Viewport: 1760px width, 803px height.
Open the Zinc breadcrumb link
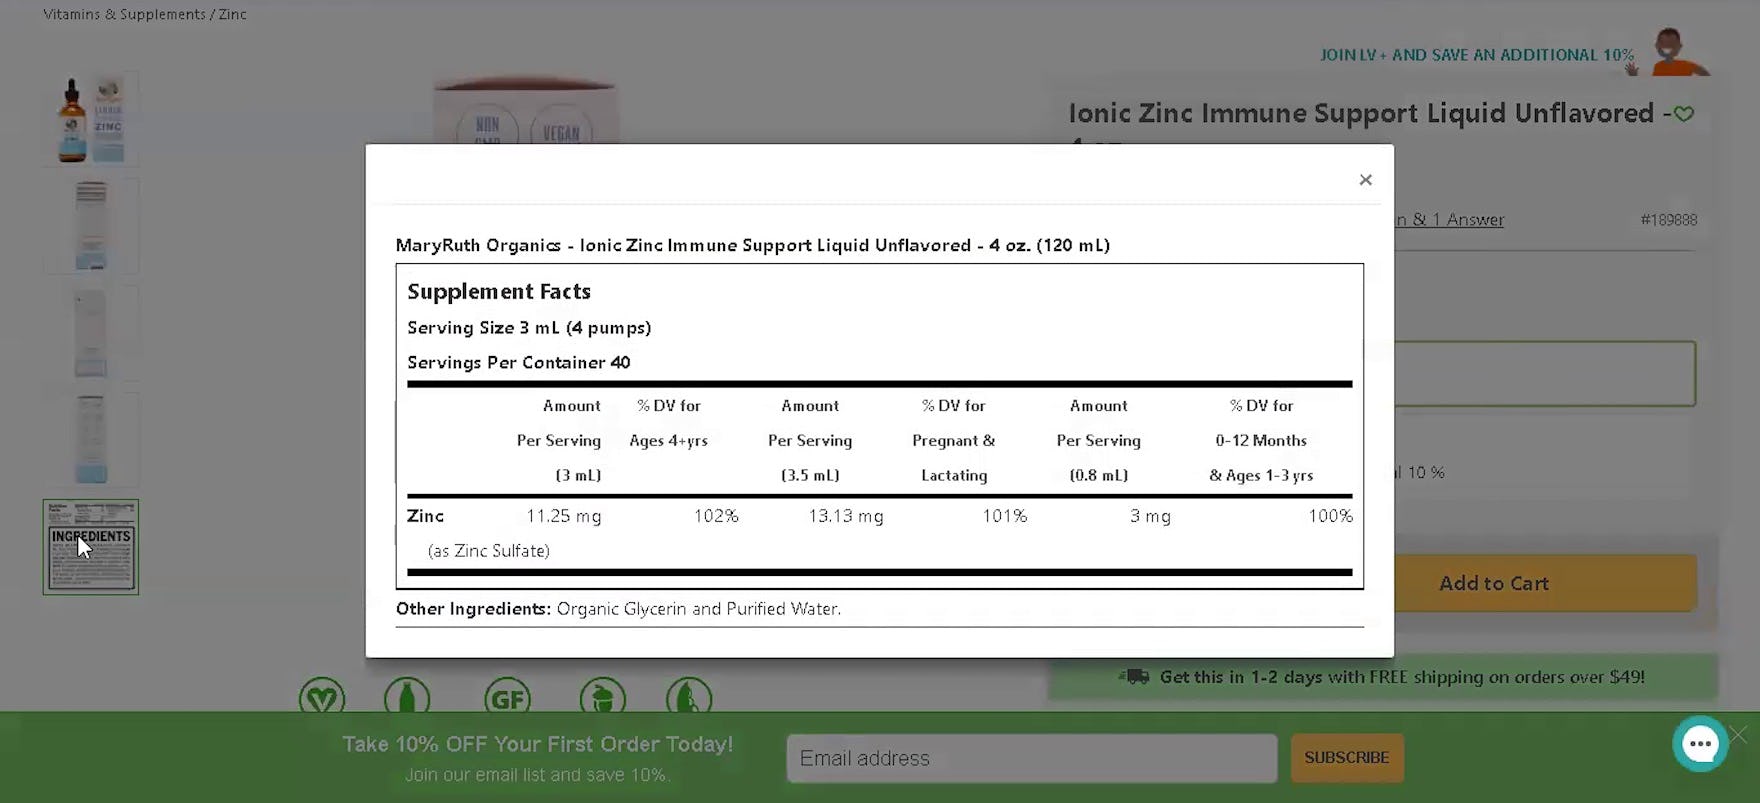pos(233,14)
